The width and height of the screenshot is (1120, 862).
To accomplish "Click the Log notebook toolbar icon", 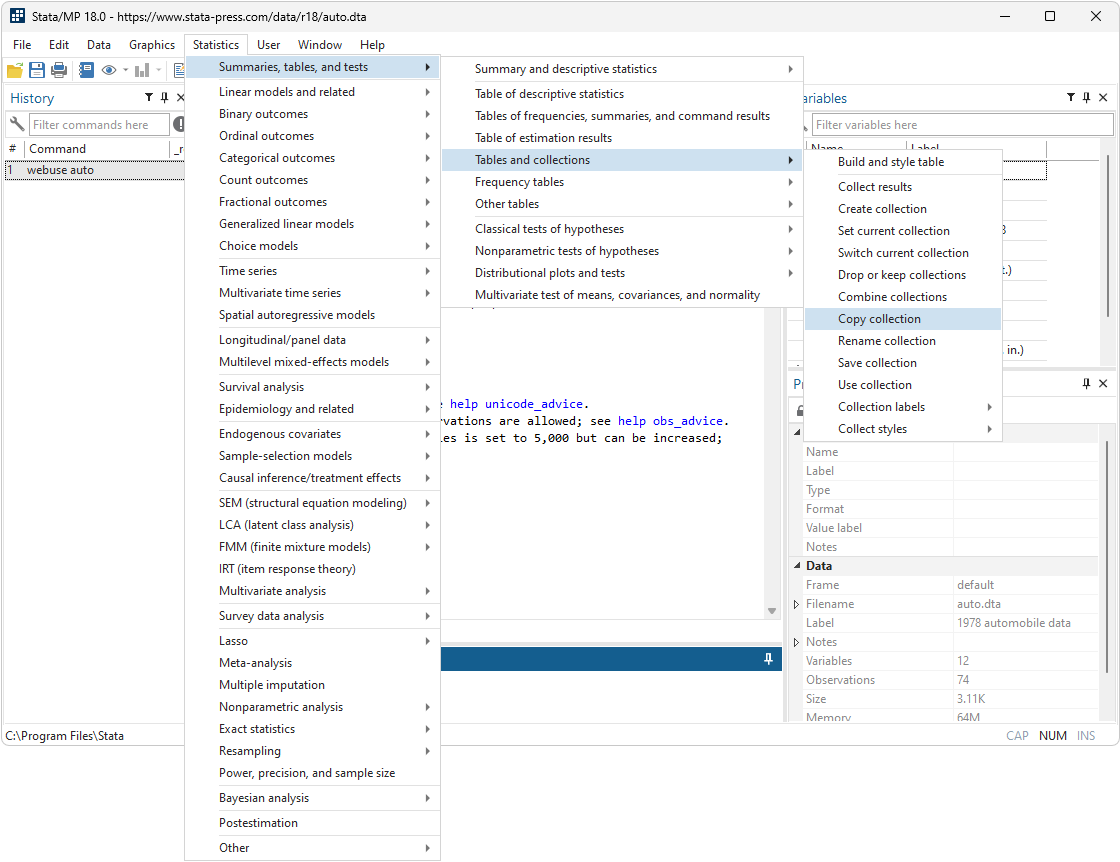I will click(86, 70).
